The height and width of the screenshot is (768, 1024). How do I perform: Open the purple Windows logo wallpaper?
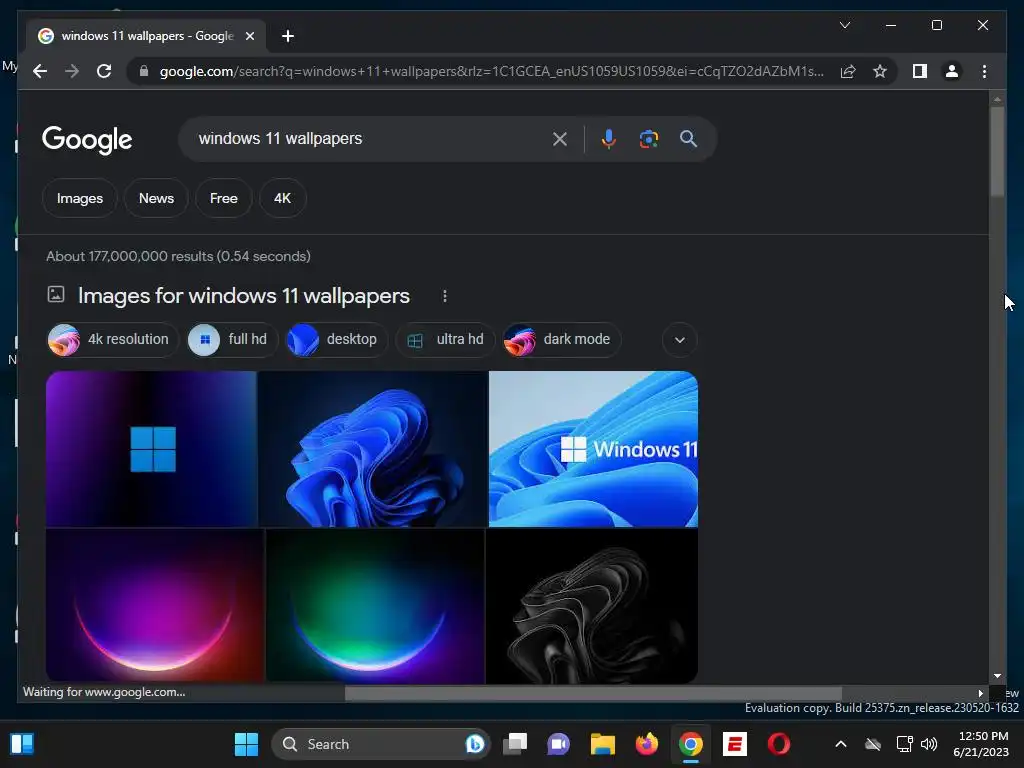(x=151, y=449)
